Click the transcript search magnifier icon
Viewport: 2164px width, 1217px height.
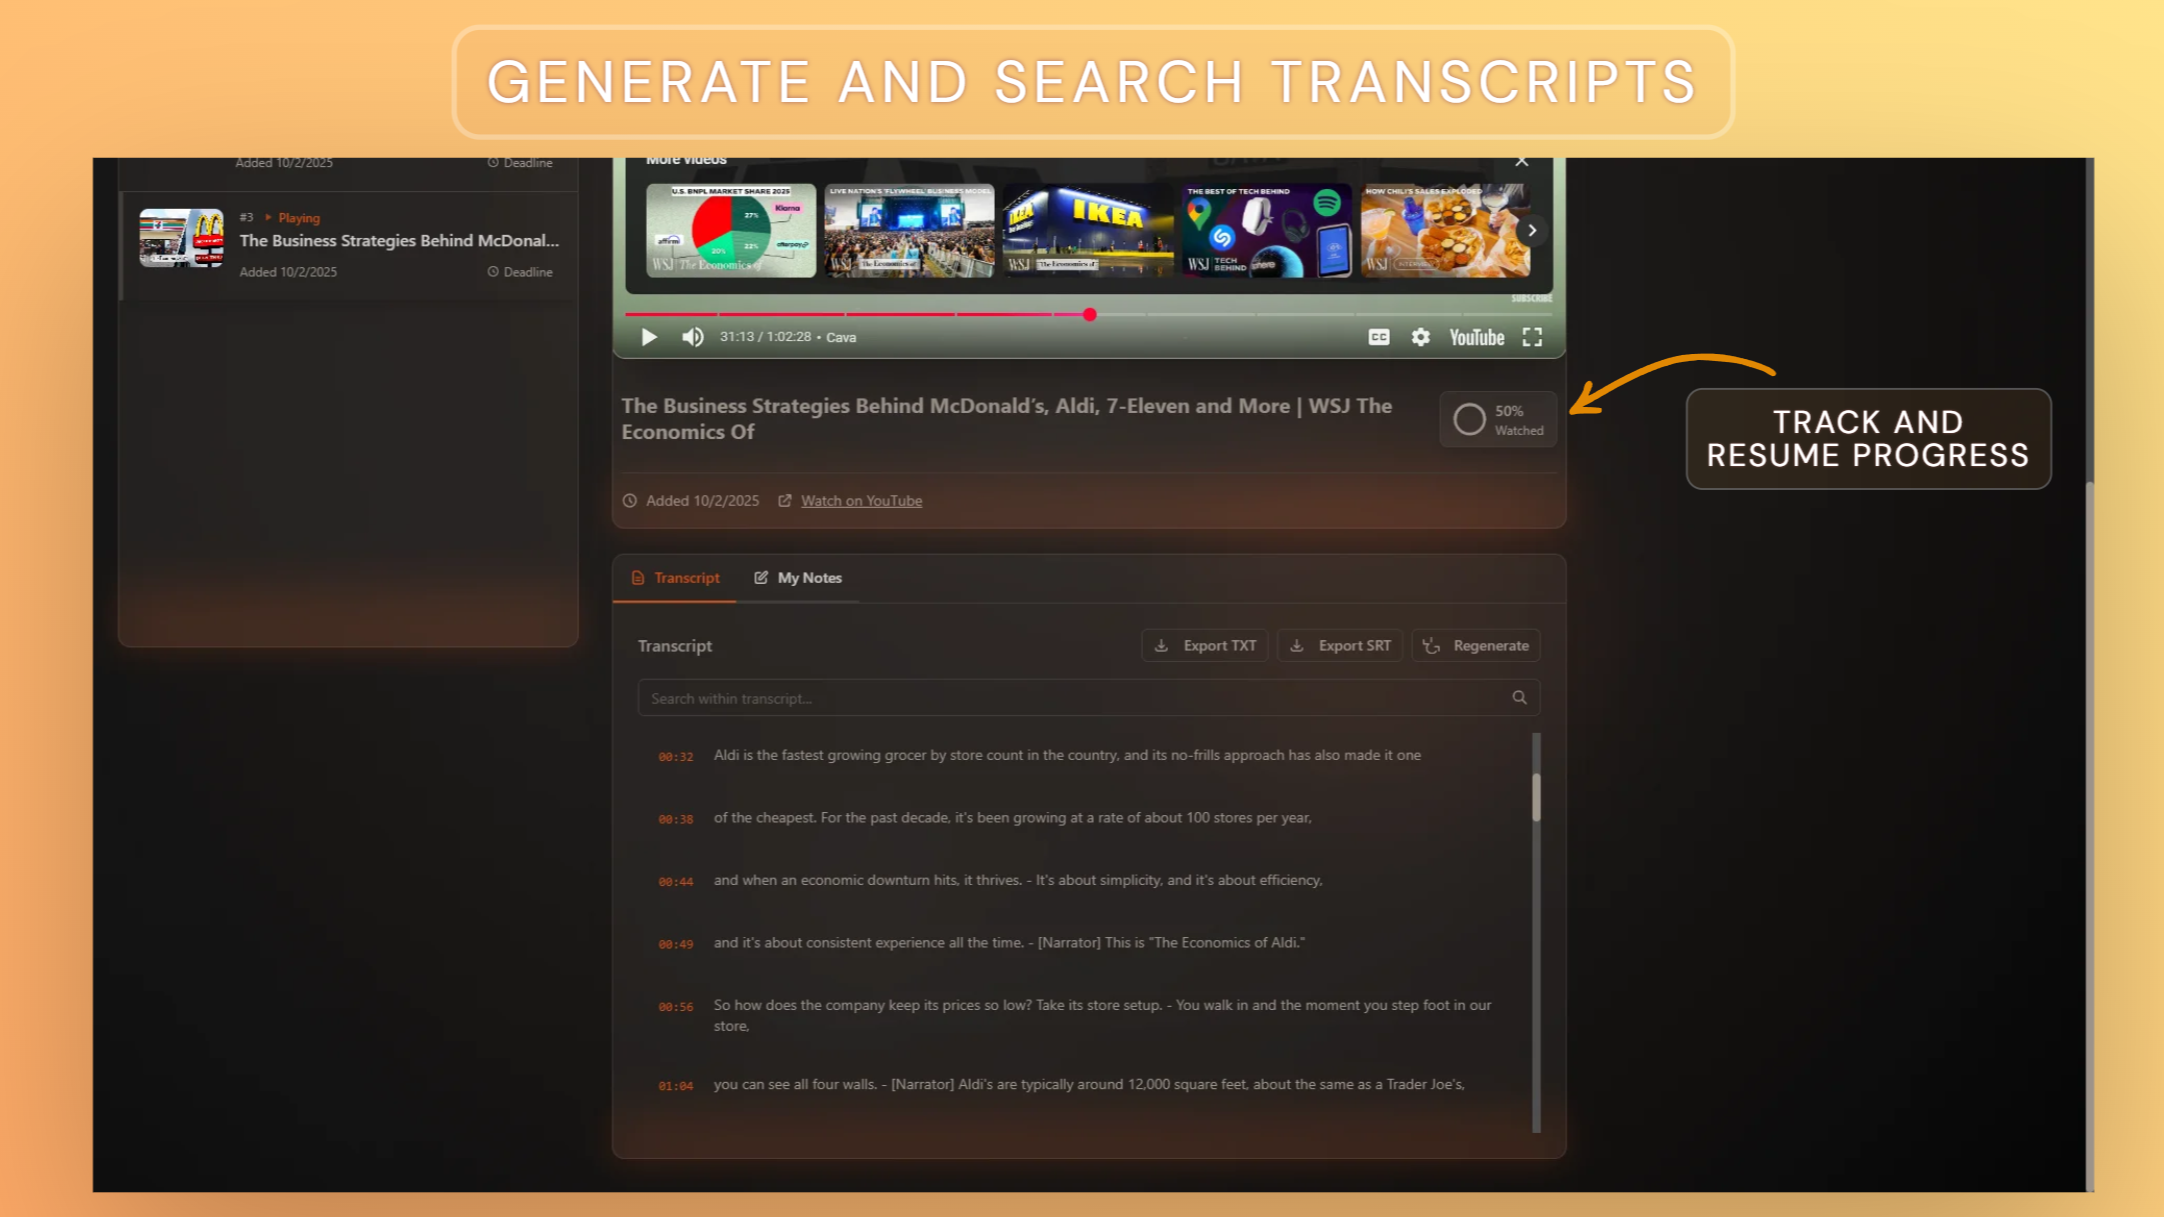click(1519, 698)
